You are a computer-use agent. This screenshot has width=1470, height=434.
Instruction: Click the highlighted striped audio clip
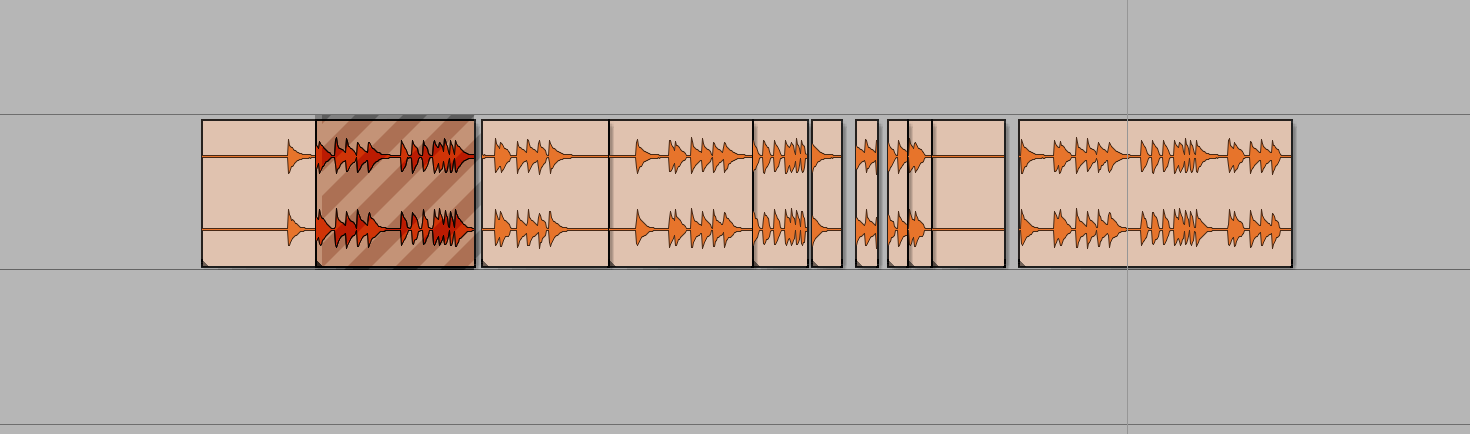coord(395,193)
